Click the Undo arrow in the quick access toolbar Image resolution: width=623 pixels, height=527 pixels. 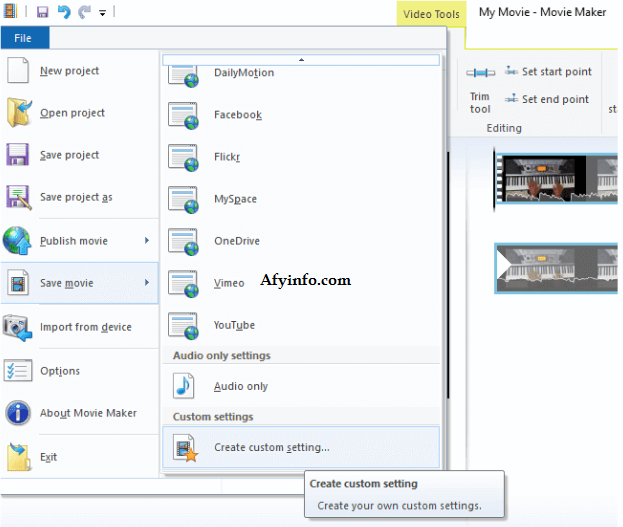(x=64, y=12)
